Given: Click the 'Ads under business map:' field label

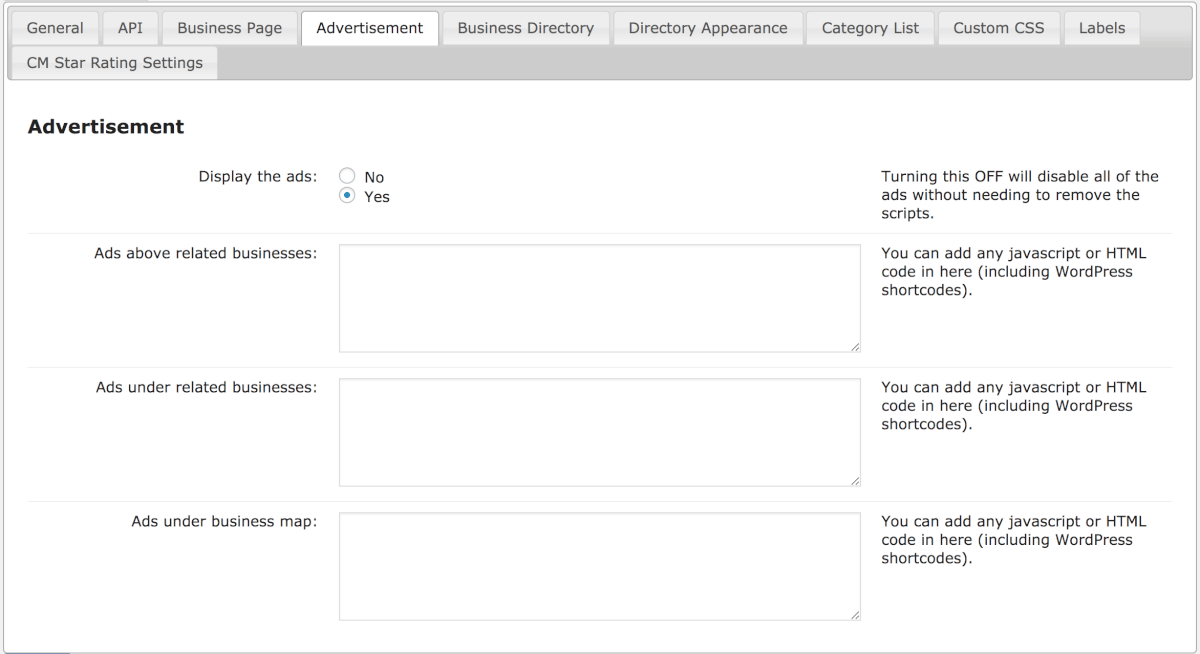Looking at the screenshot, I should point(224,521).
